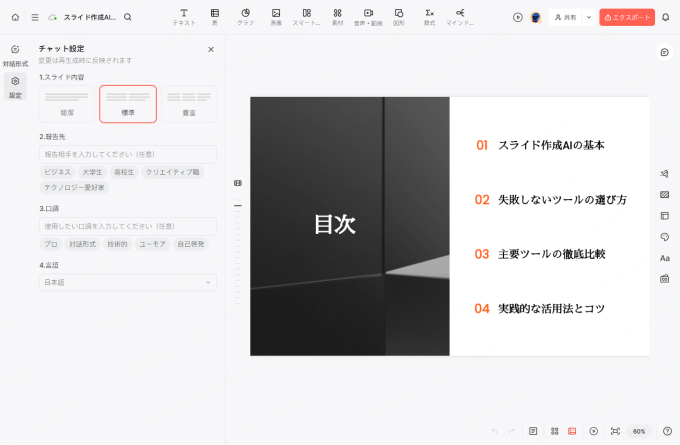Image resolution: width=680 pixels, height=445 pixels.
Task: Open the 60% zoom level control
Action: (x=639, y=431)
